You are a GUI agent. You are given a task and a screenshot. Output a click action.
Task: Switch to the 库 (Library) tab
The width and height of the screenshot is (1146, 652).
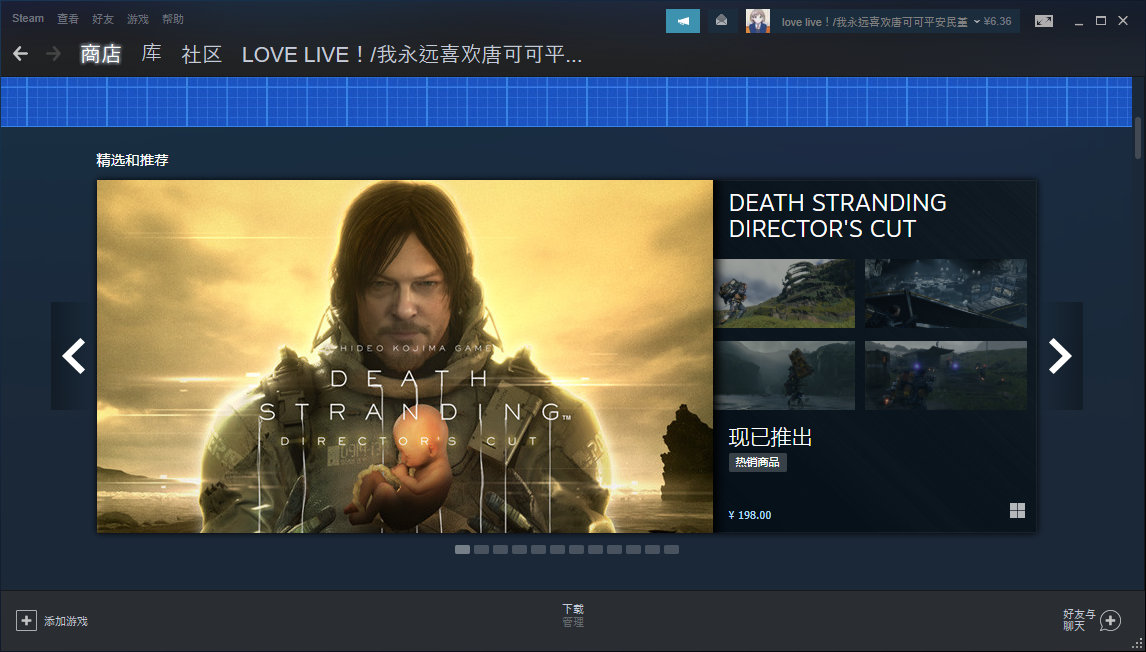[x=151, y=54]
